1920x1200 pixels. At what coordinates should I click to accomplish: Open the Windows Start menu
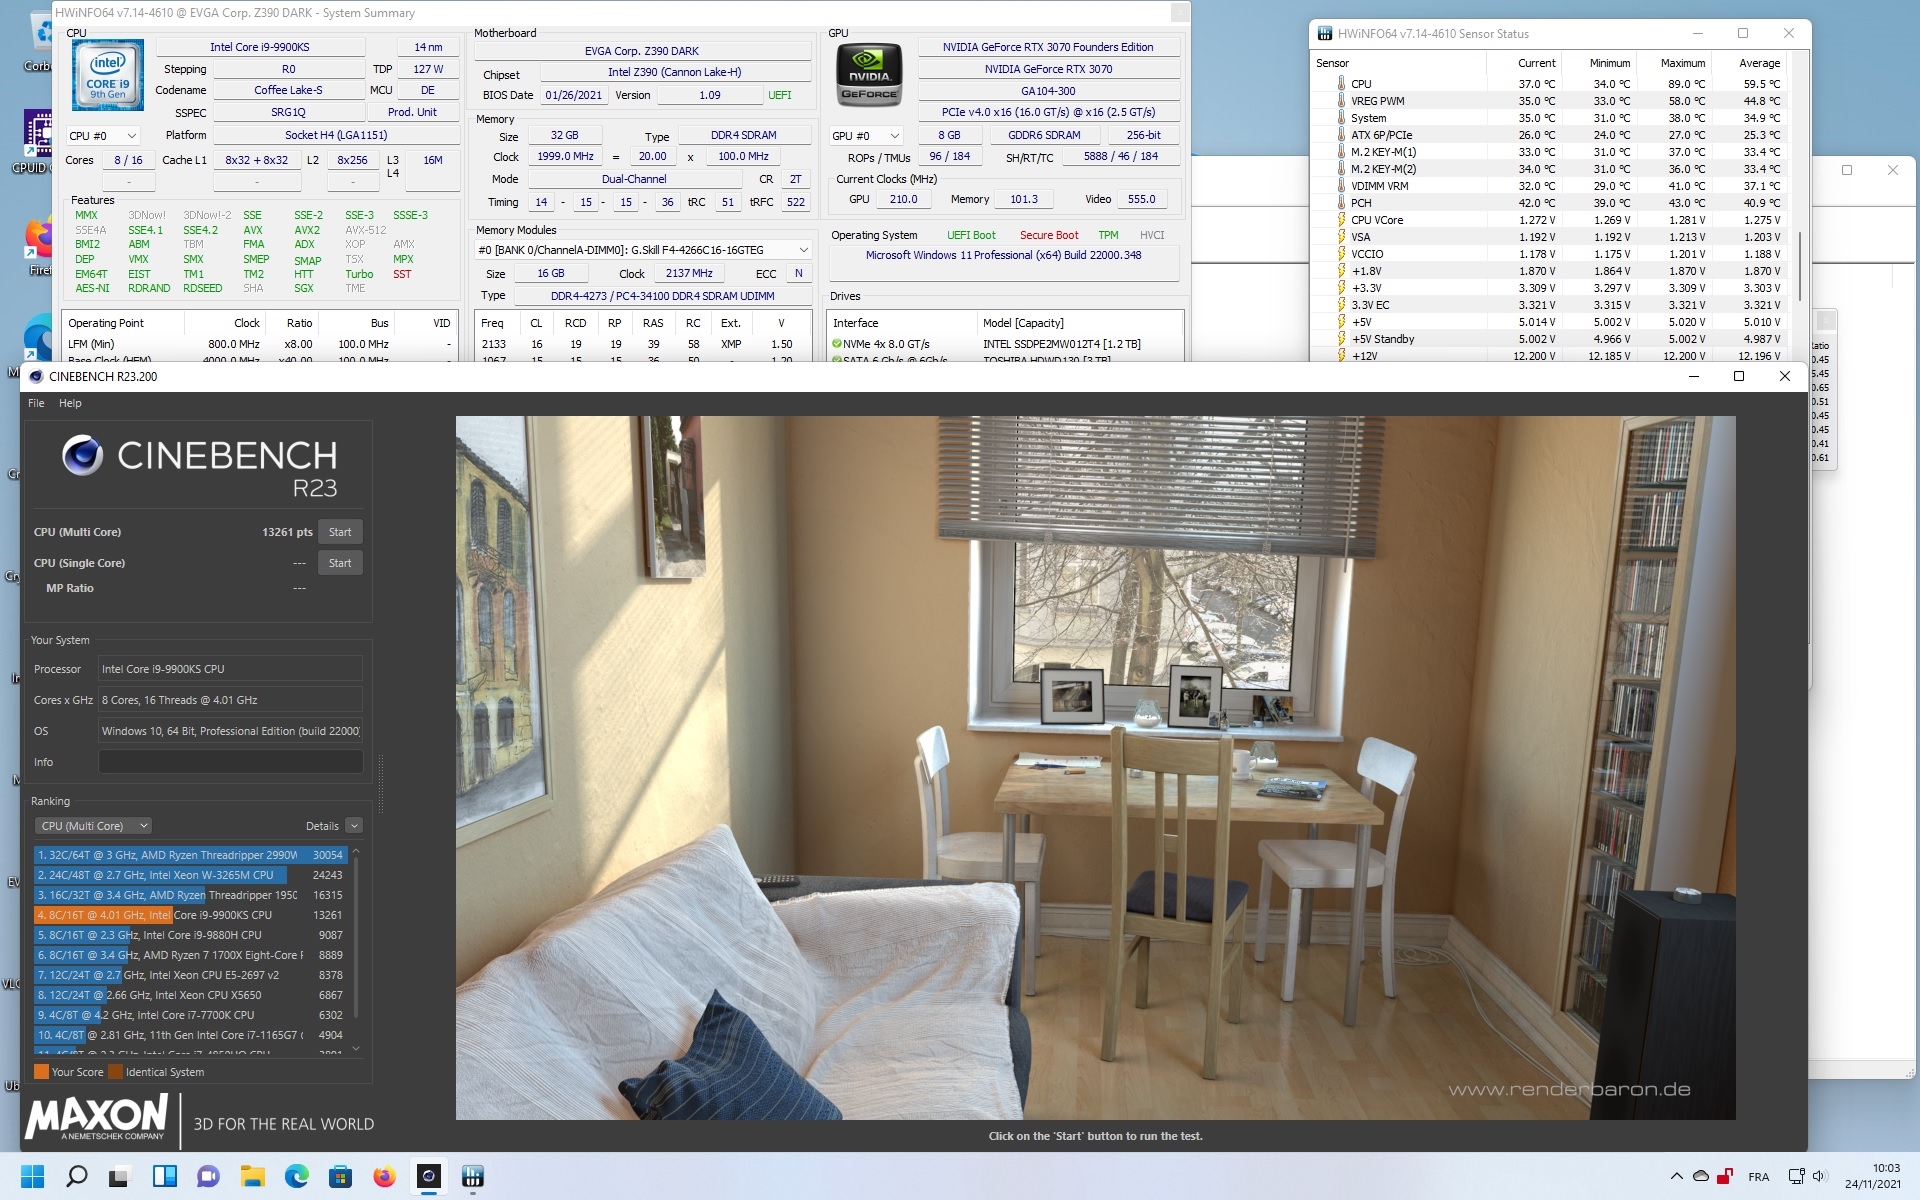click(x=33, y=1176)
